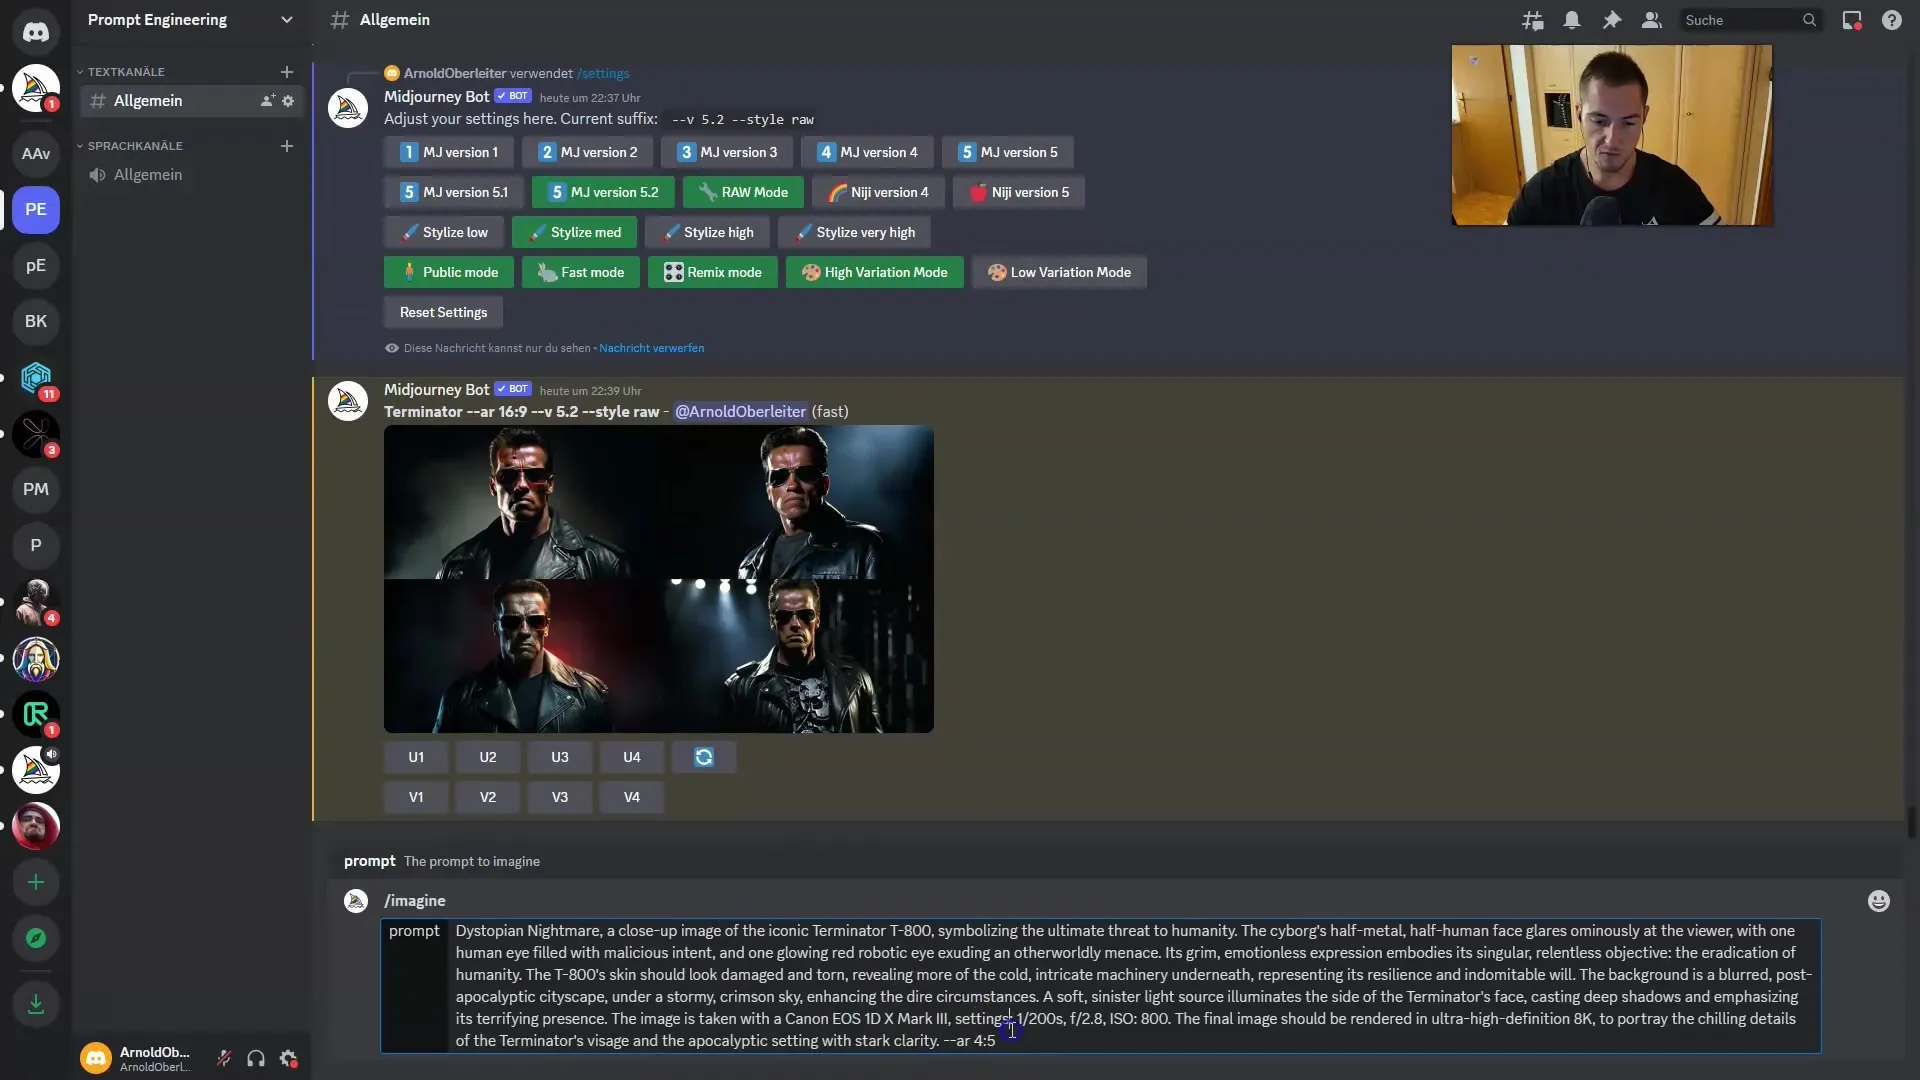Download apps icon in server list
This screenshot has width=1920, height=1080.
tap(36, 1004)
